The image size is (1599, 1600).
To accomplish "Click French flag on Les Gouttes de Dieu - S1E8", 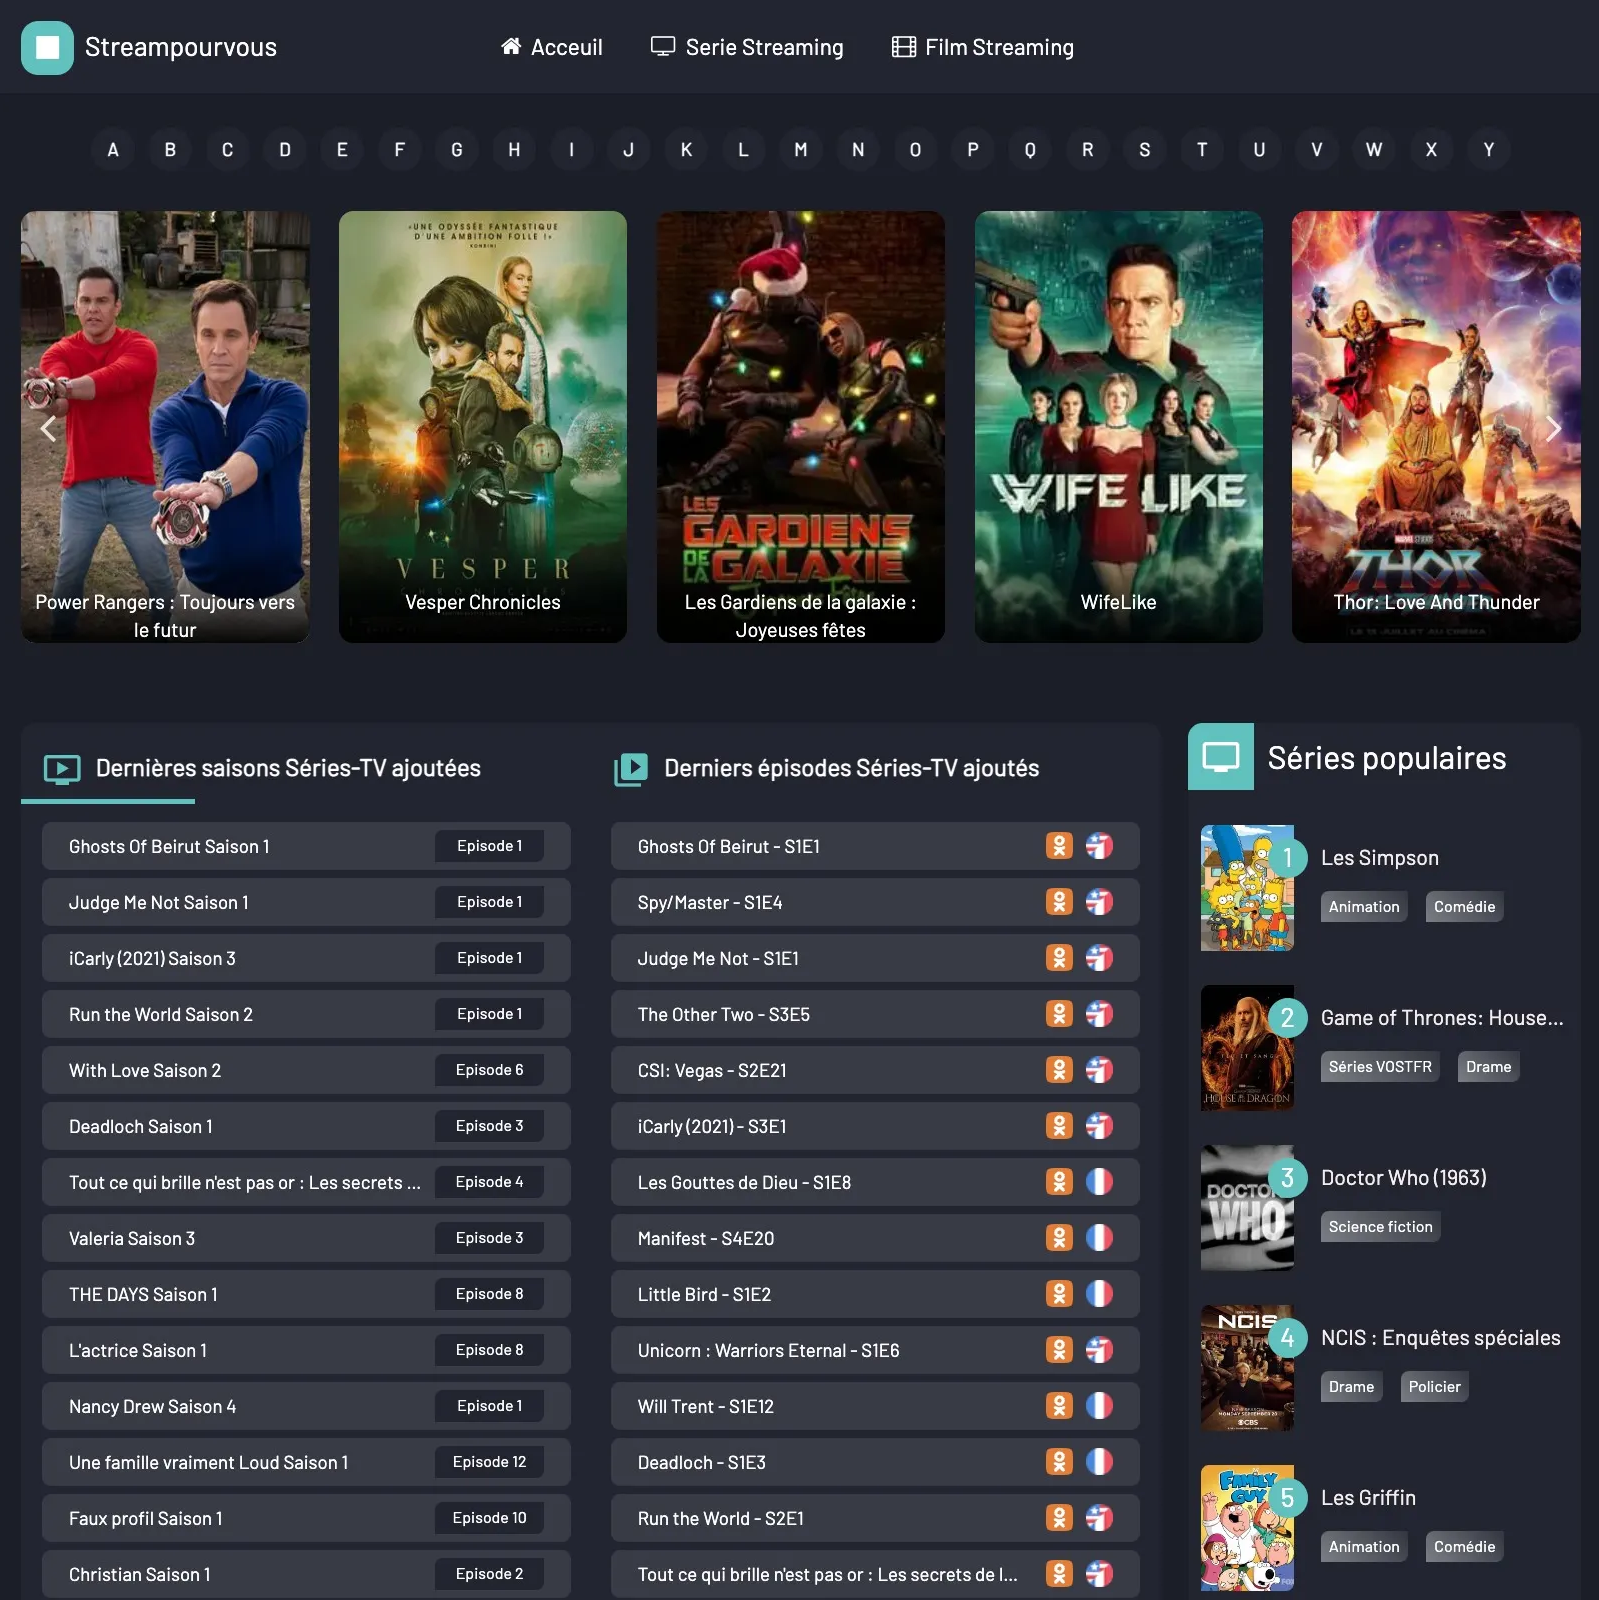I will coord(1099,1182).
